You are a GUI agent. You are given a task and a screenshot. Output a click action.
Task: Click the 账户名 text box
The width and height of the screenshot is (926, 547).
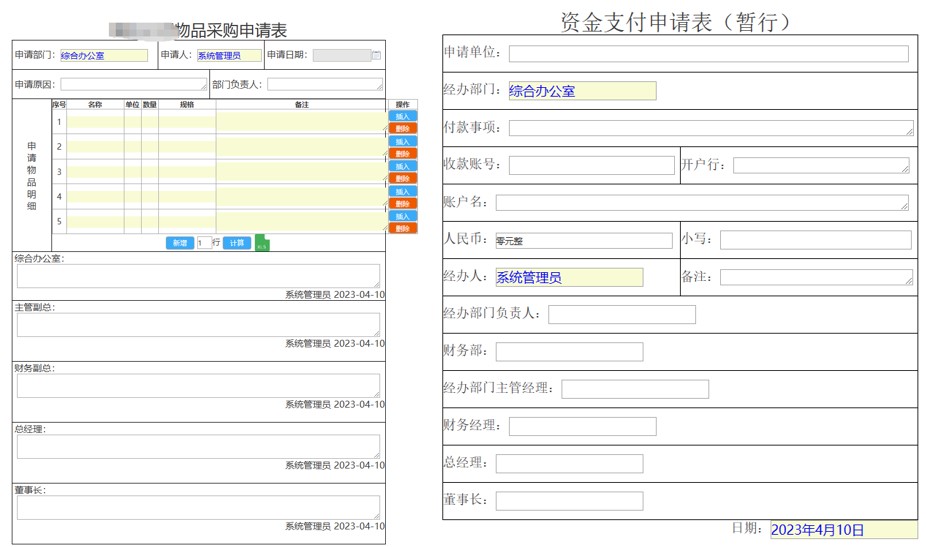point(702,203)
